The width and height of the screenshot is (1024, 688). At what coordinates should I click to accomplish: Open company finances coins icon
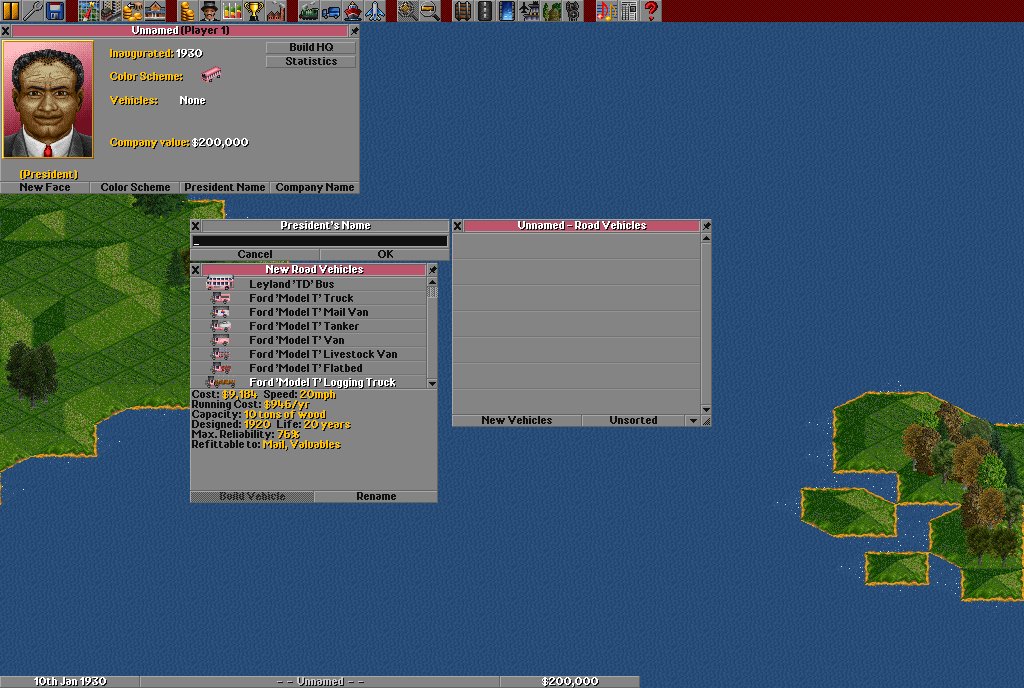click(187, 10)
